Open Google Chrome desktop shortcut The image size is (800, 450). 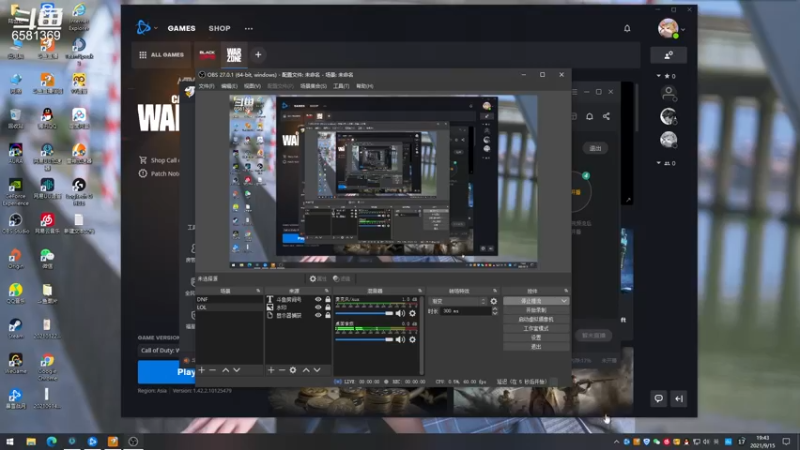pyautogui.click(x=47, y=367)
